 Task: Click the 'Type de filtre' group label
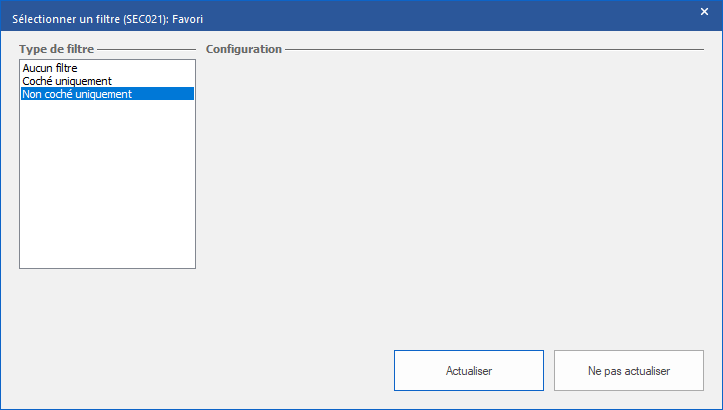point(57,49)
